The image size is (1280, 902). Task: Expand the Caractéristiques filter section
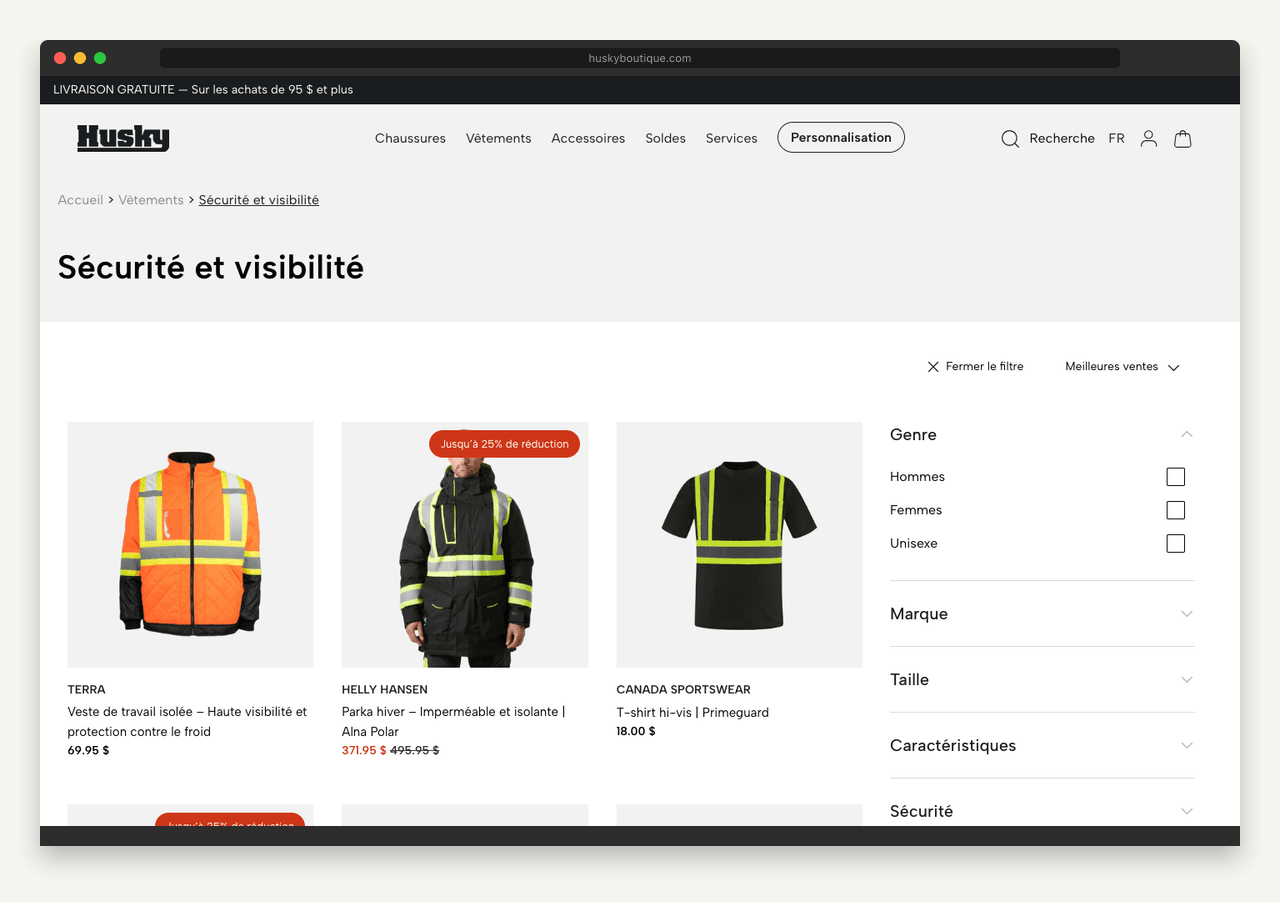click(x=1186, y=745)
